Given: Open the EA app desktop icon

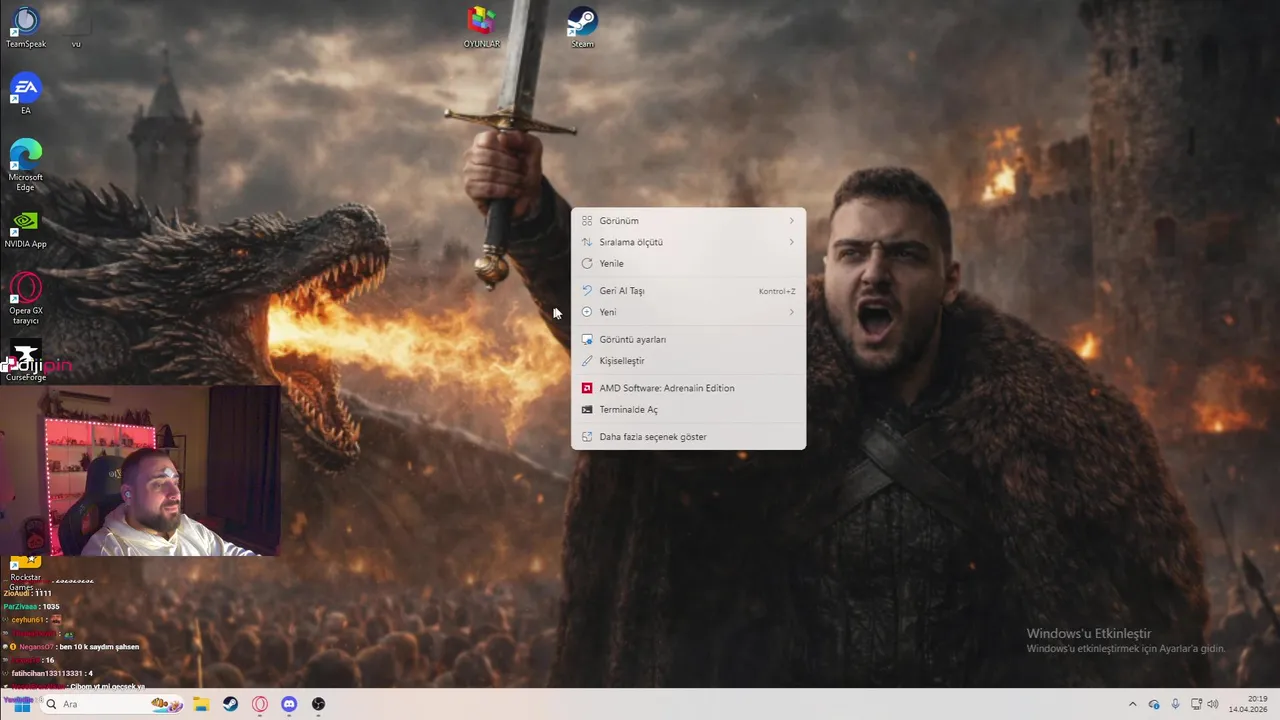Looking at the screenshot, I should pos(26,95).
